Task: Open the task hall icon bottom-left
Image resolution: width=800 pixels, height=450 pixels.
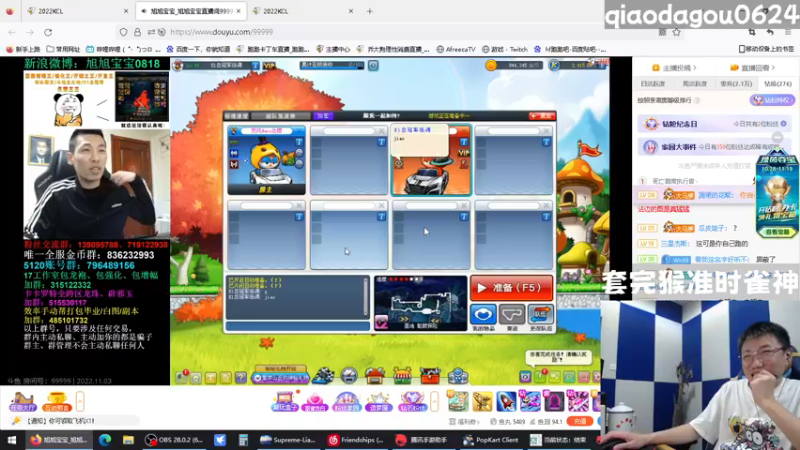Action: click(22, 402)
